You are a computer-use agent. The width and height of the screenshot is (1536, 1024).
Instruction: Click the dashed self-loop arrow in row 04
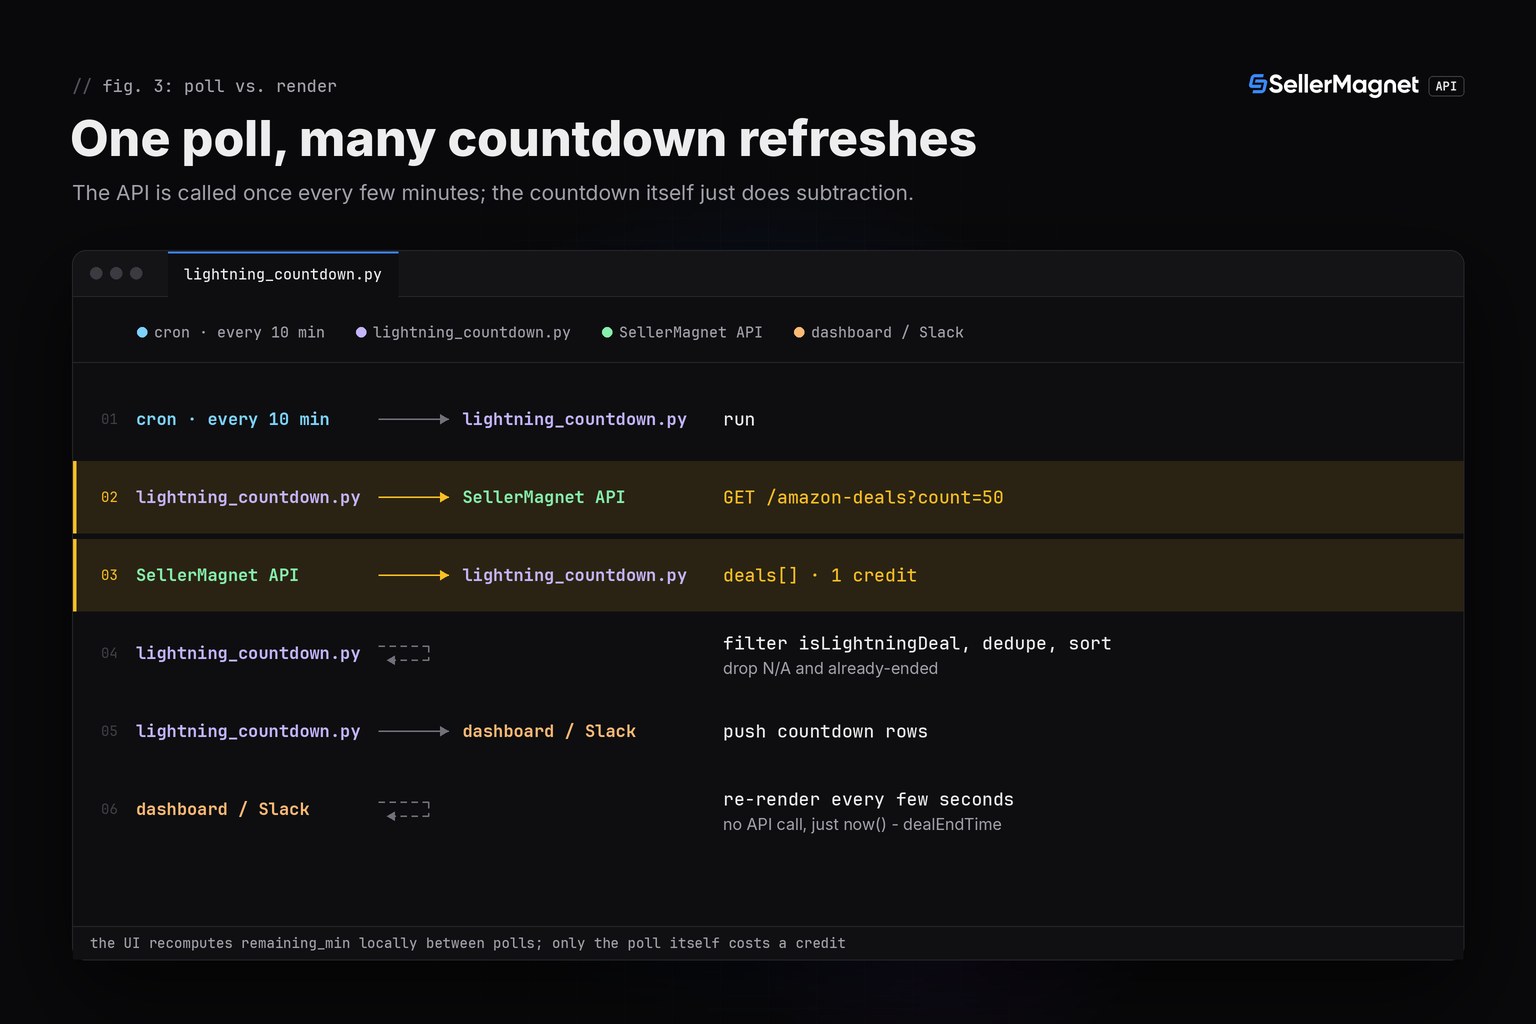(x=404, y=653)
